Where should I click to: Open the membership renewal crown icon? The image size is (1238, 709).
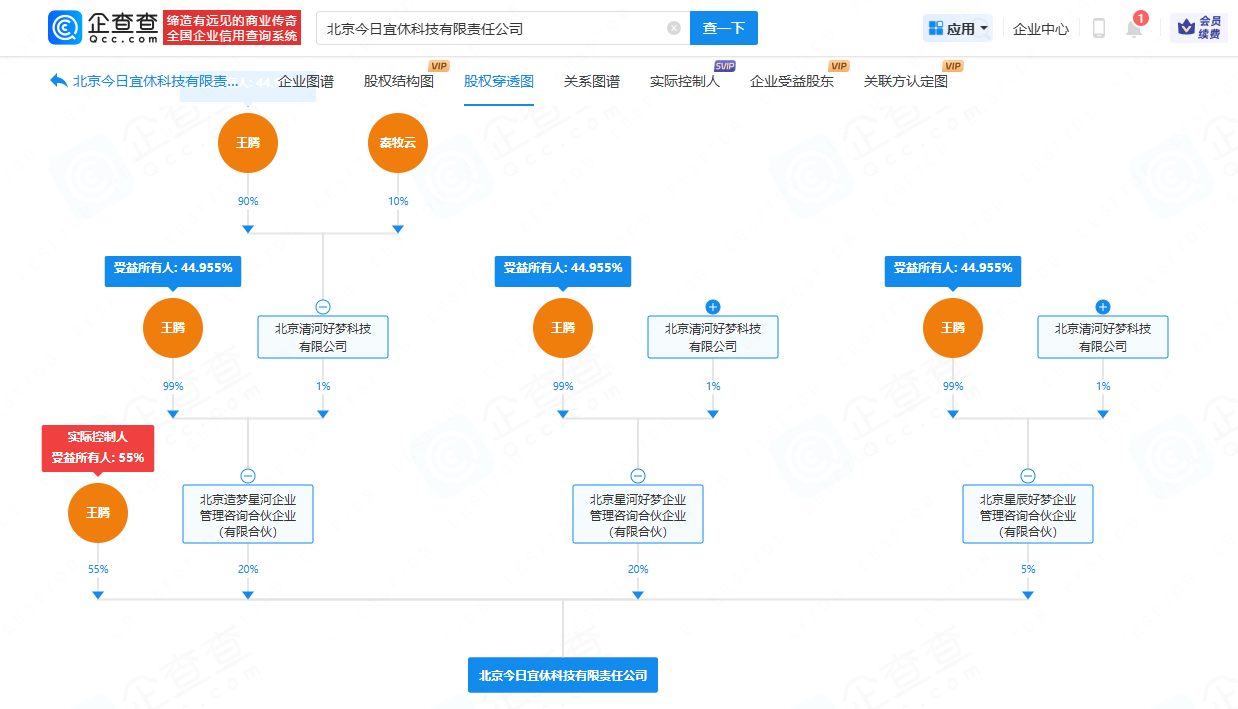[x=1198, y=28]
